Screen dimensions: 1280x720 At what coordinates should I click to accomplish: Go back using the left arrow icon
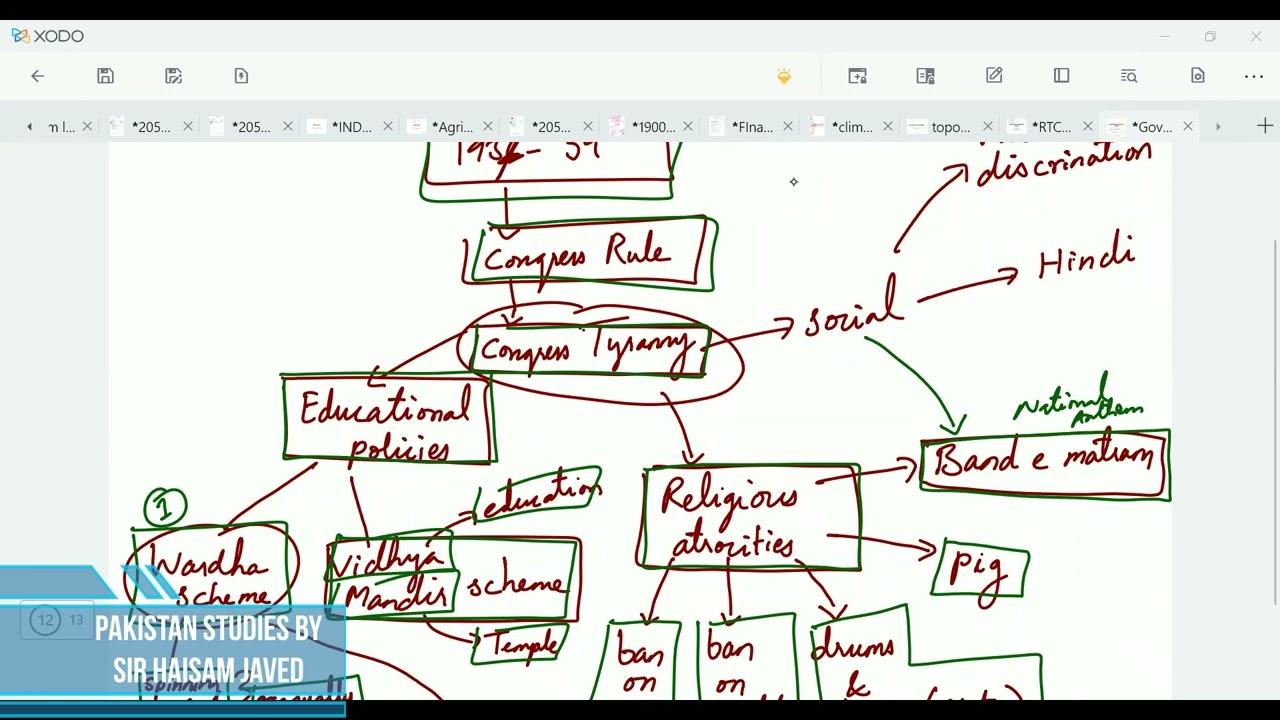[x=38, y=76]
